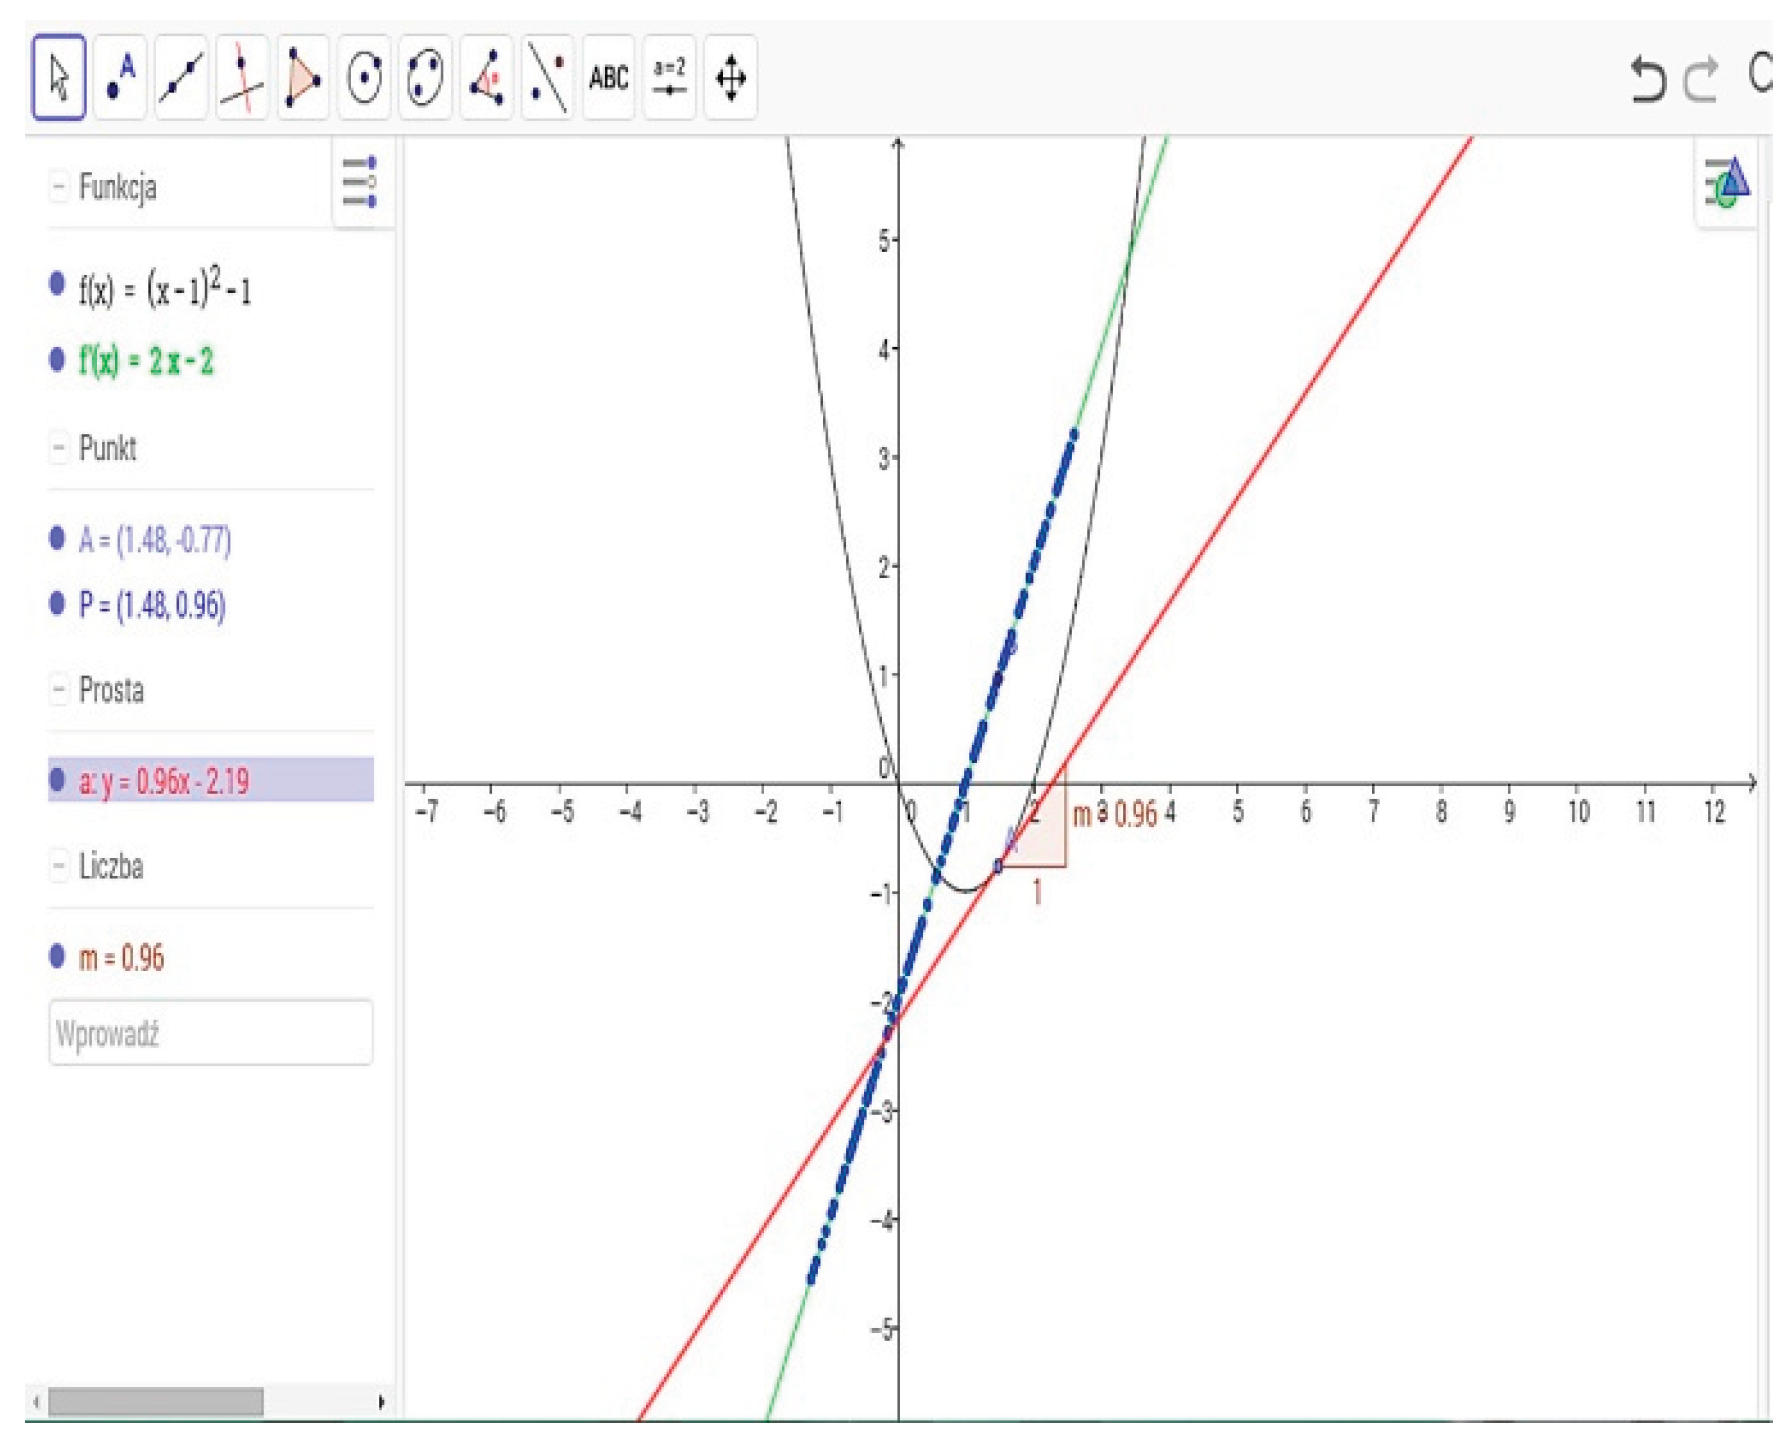
Task: Collapse the Punkt section
Action: click(58, 447)
